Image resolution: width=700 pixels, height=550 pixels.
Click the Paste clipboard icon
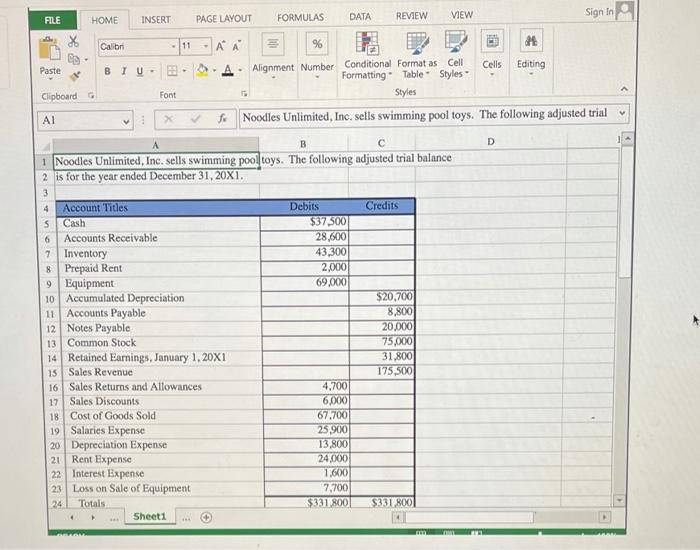[x=50, y=49]
